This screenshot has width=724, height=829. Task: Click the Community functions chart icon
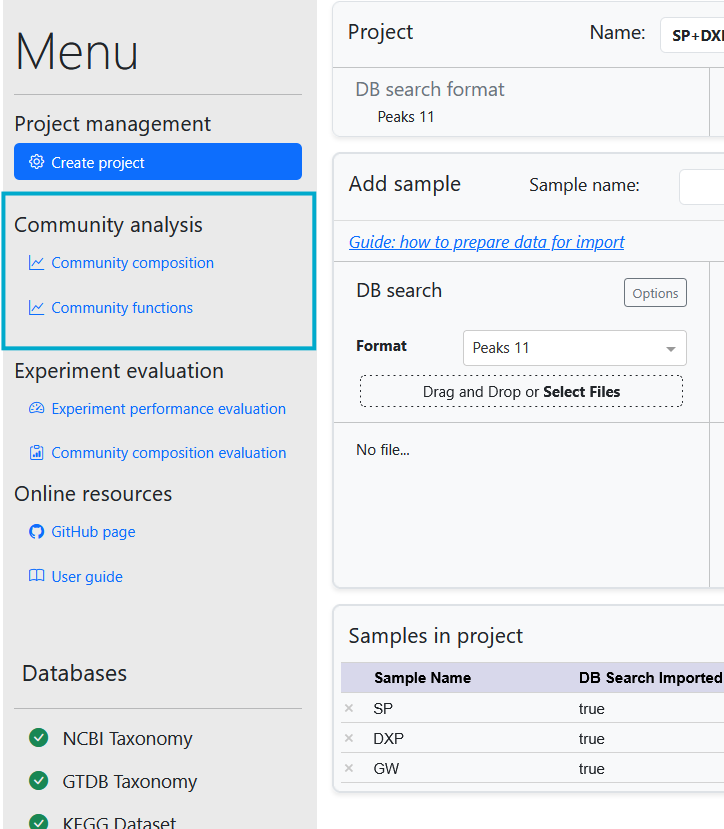tap(37, 308)
